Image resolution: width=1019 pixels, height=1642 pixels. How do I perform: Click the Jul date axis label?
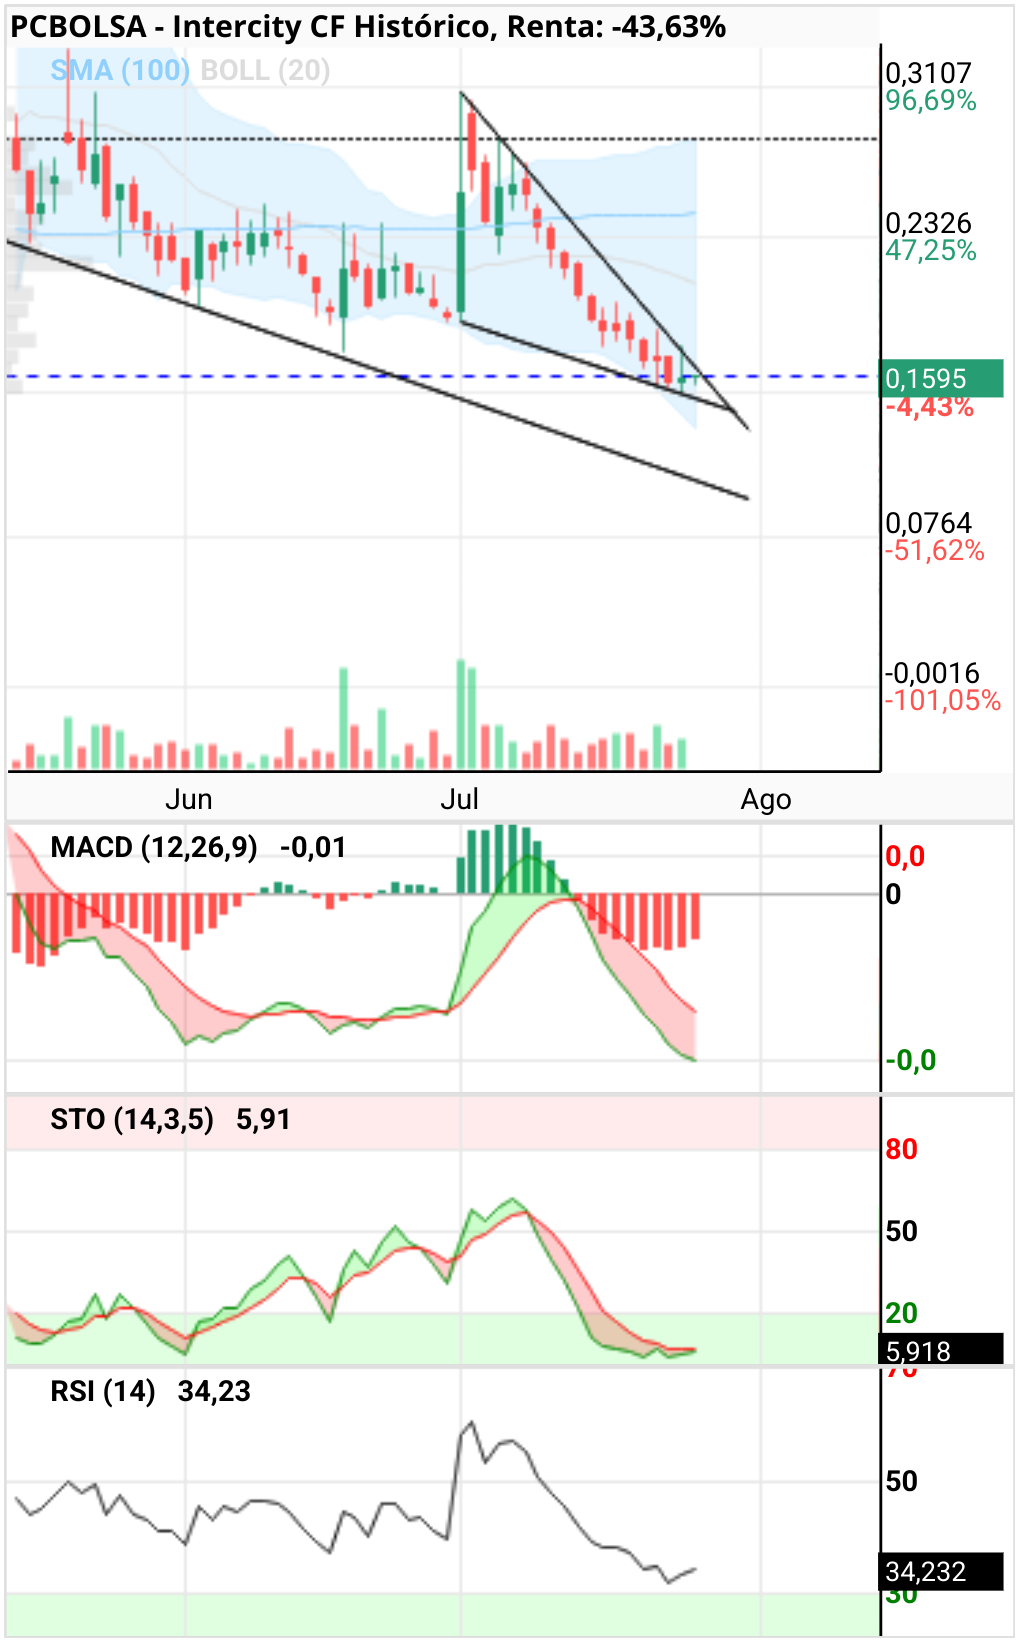[460, 799]
